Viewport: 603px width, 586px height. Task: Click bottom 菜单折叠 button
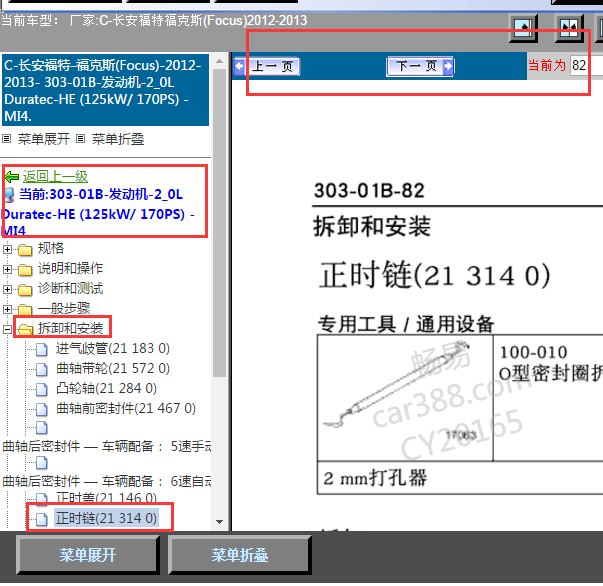pos(240,555)
